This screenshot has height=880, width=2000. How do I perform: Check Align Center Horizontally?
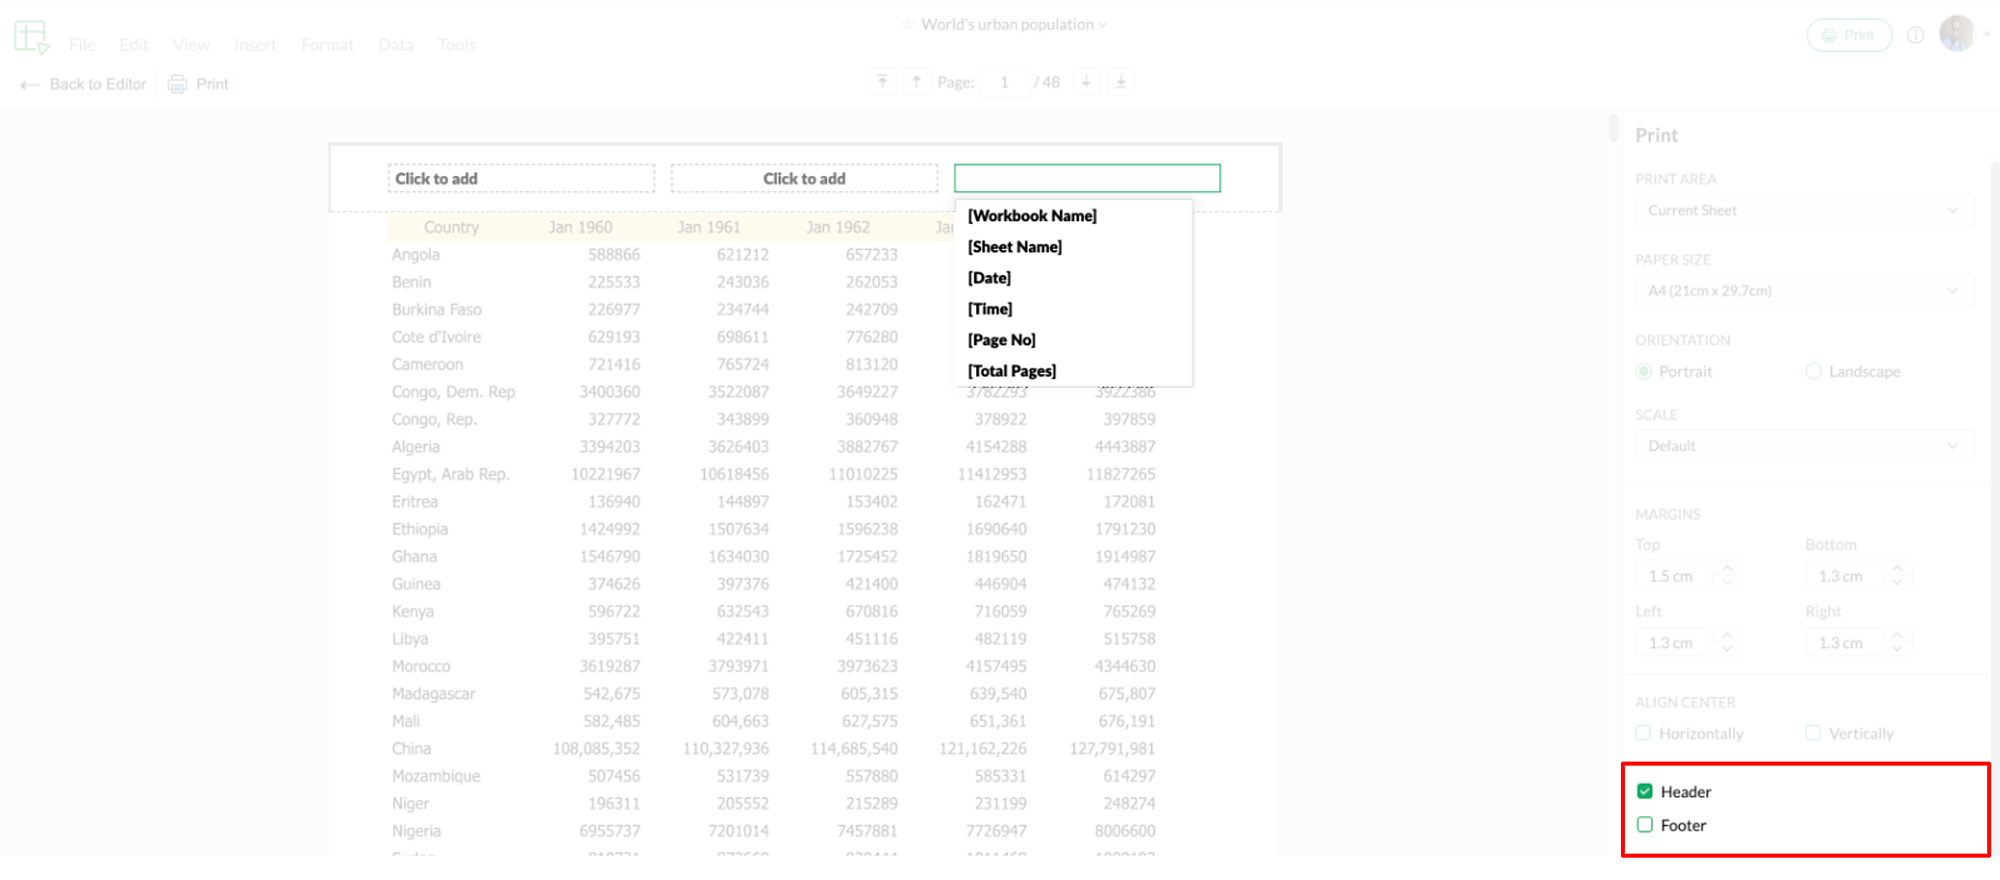[x=1643, y=733]
